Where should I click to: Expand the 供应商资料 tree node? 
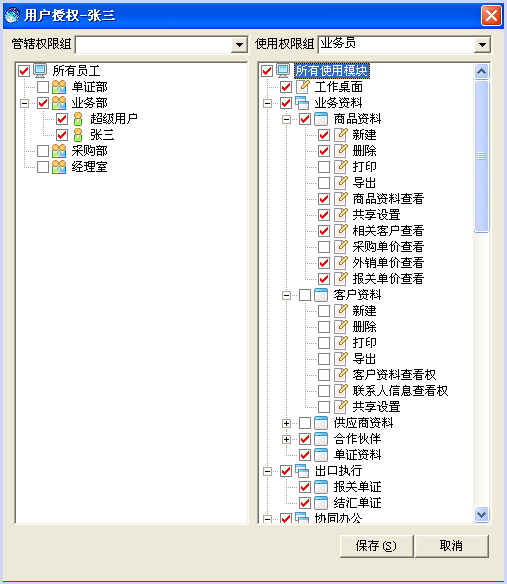(286, 423)
